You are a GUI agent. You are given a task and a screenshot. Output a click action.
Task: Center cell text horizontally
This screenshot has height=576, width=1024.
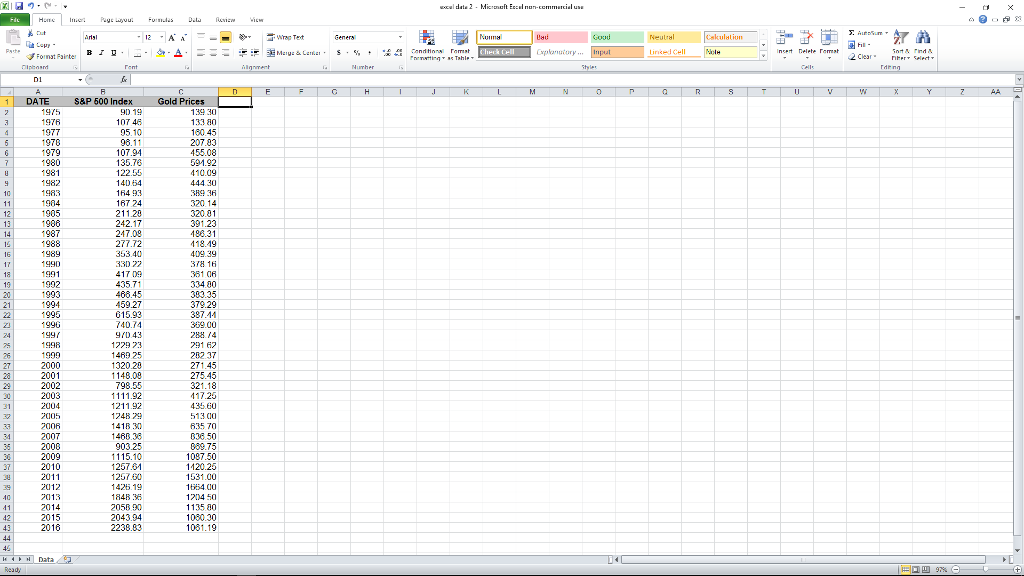[213, 53]
